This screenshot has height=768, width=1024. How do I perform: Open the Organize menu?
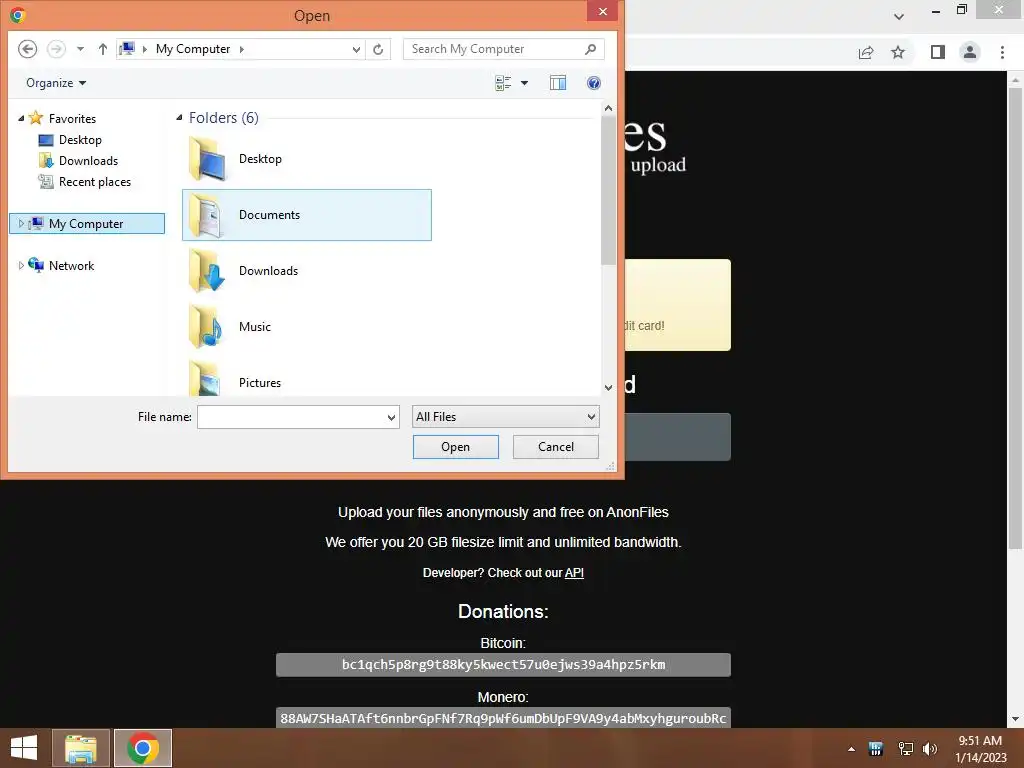(56, 83)
